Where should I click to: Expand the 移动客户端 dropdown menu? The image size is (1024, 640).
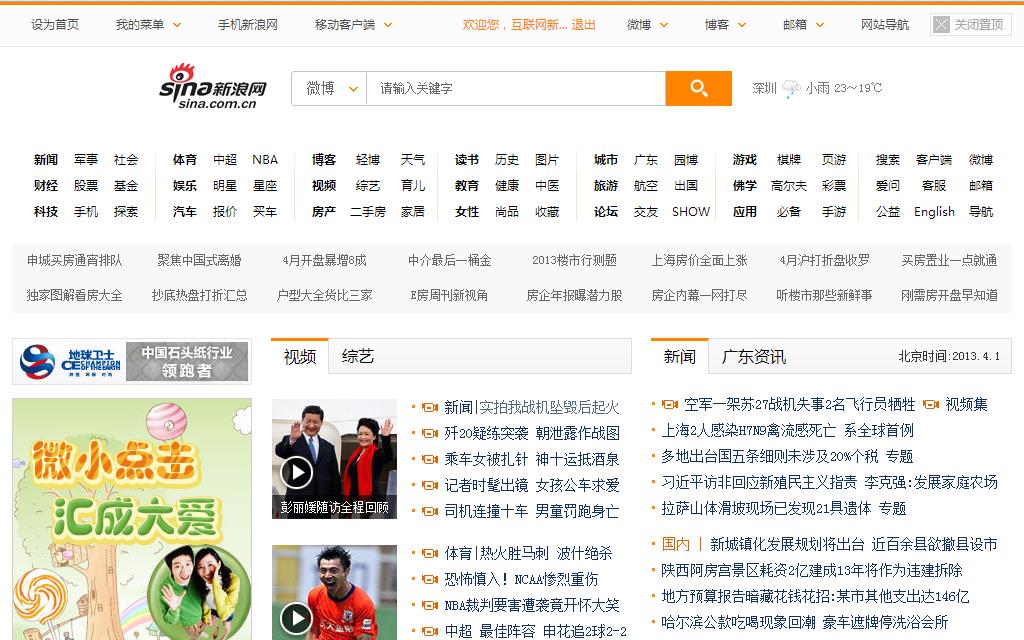click(353, 24)
